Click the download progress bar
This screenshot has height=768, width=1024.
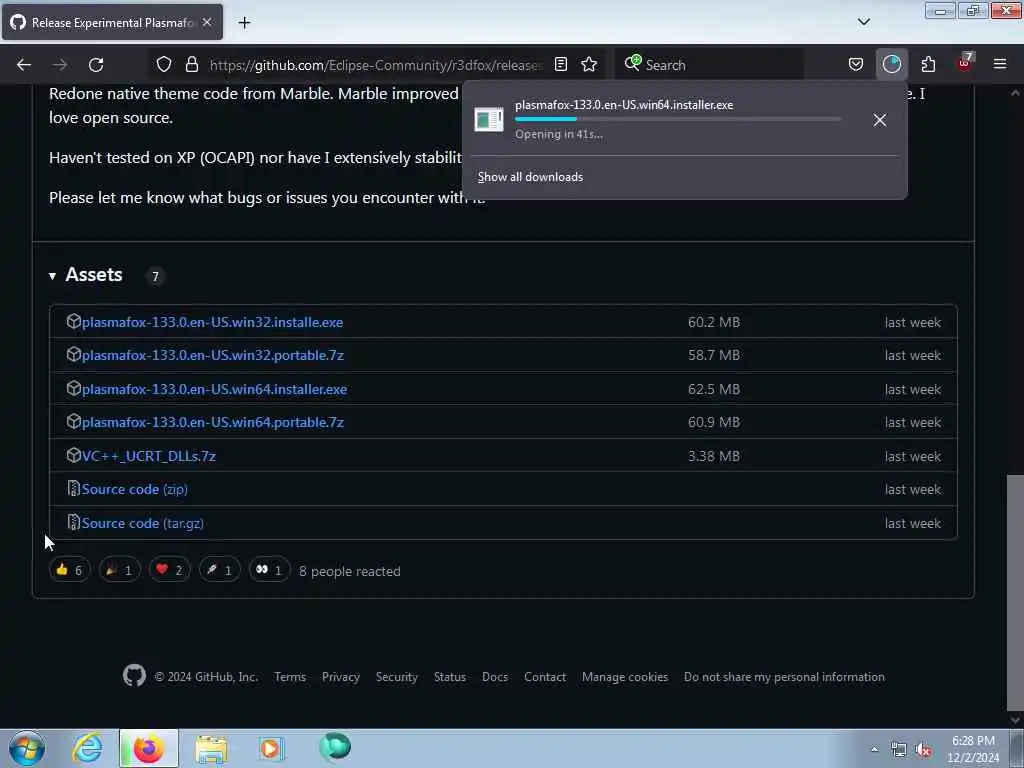click(x=677, y=119)
